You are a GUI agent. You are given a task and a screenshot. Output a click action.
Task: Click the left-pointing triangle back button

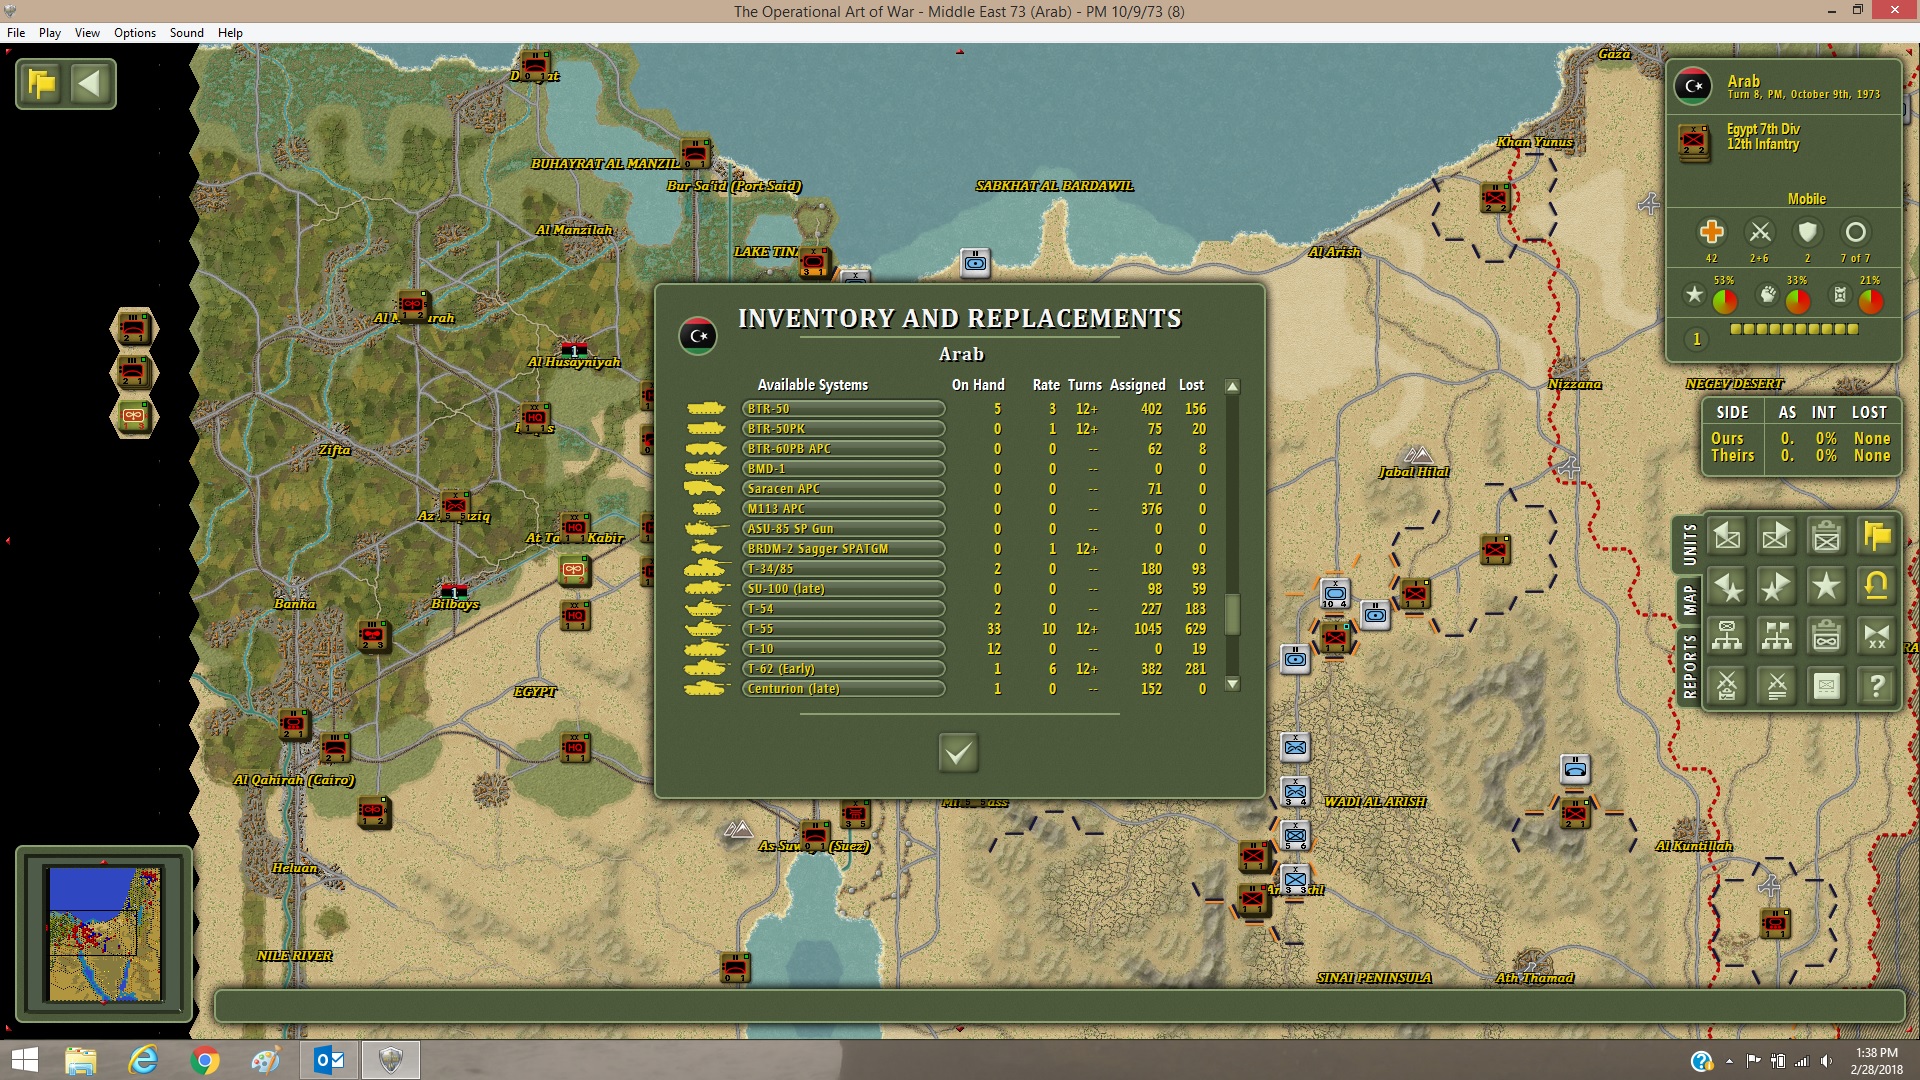click(90, 84)
